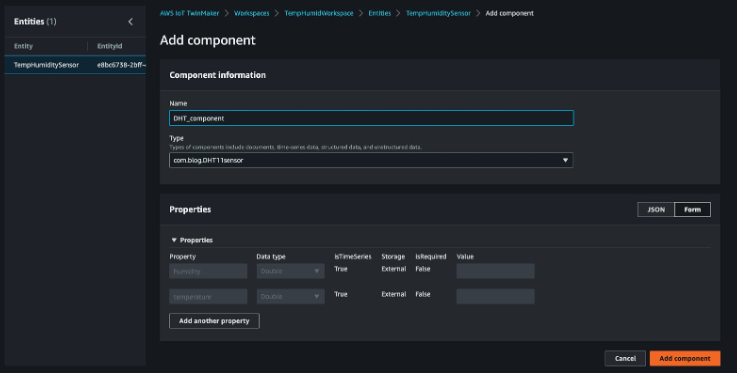The height and width of the screenshot is (375, 737).
Task: Click the temperature property name field
Action: pyautogui.click(x=208, y=297)
